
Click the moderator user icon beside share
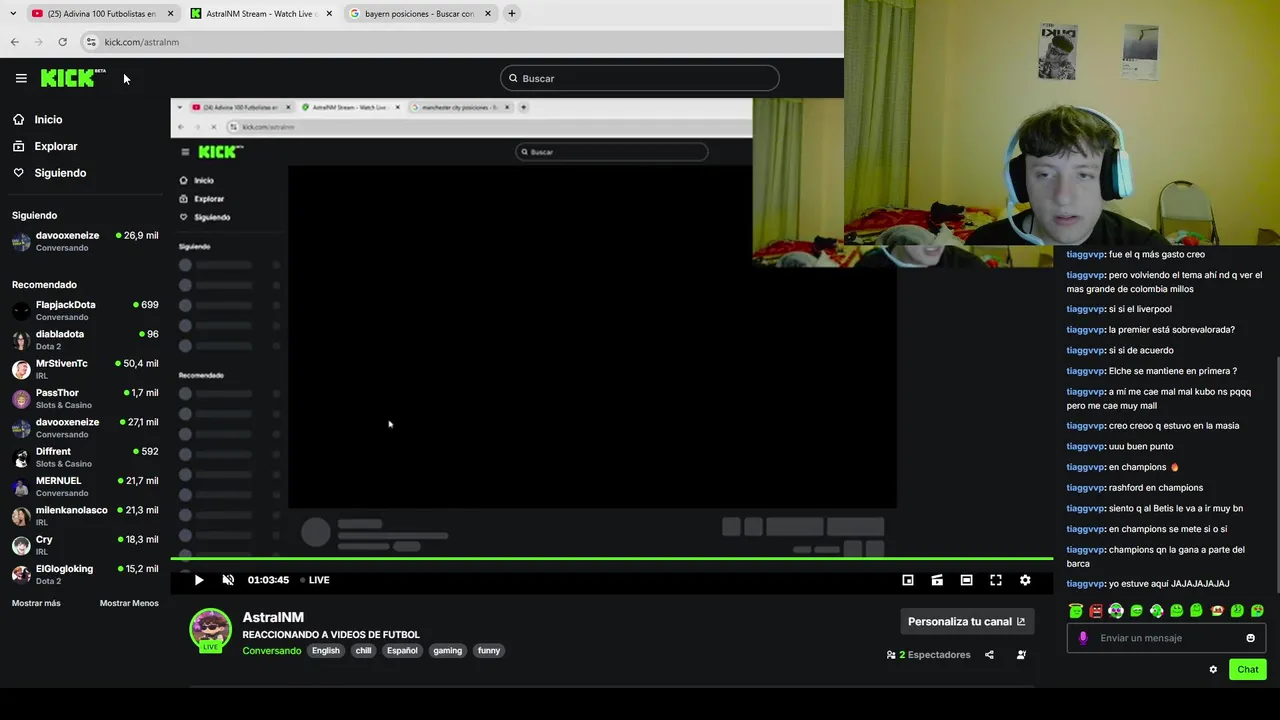tap(1021, 655)
